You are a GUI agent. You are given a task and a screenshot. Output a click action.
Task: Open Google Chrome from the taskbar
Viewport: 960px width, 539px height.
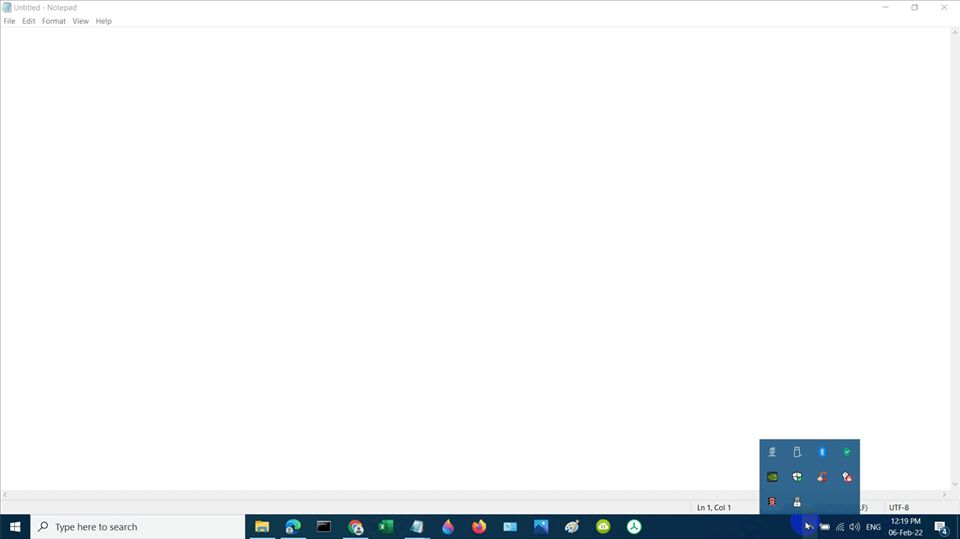[355, 526]
